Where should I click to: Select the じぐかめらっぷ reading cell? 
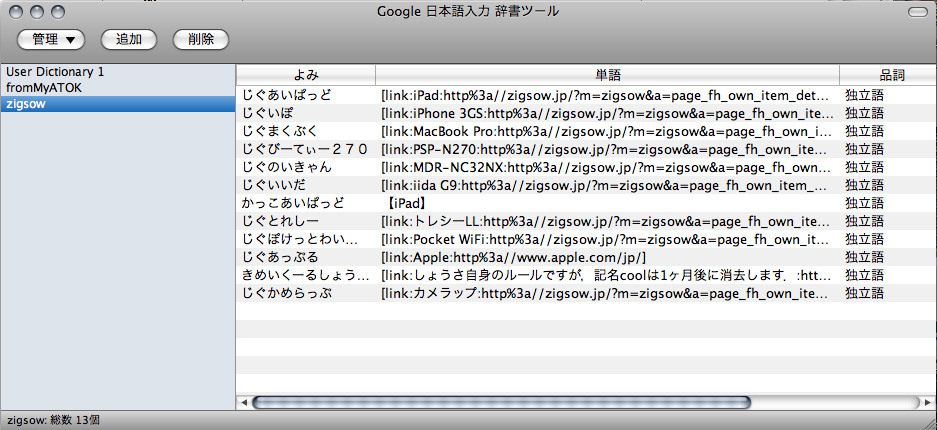(306, 293)
